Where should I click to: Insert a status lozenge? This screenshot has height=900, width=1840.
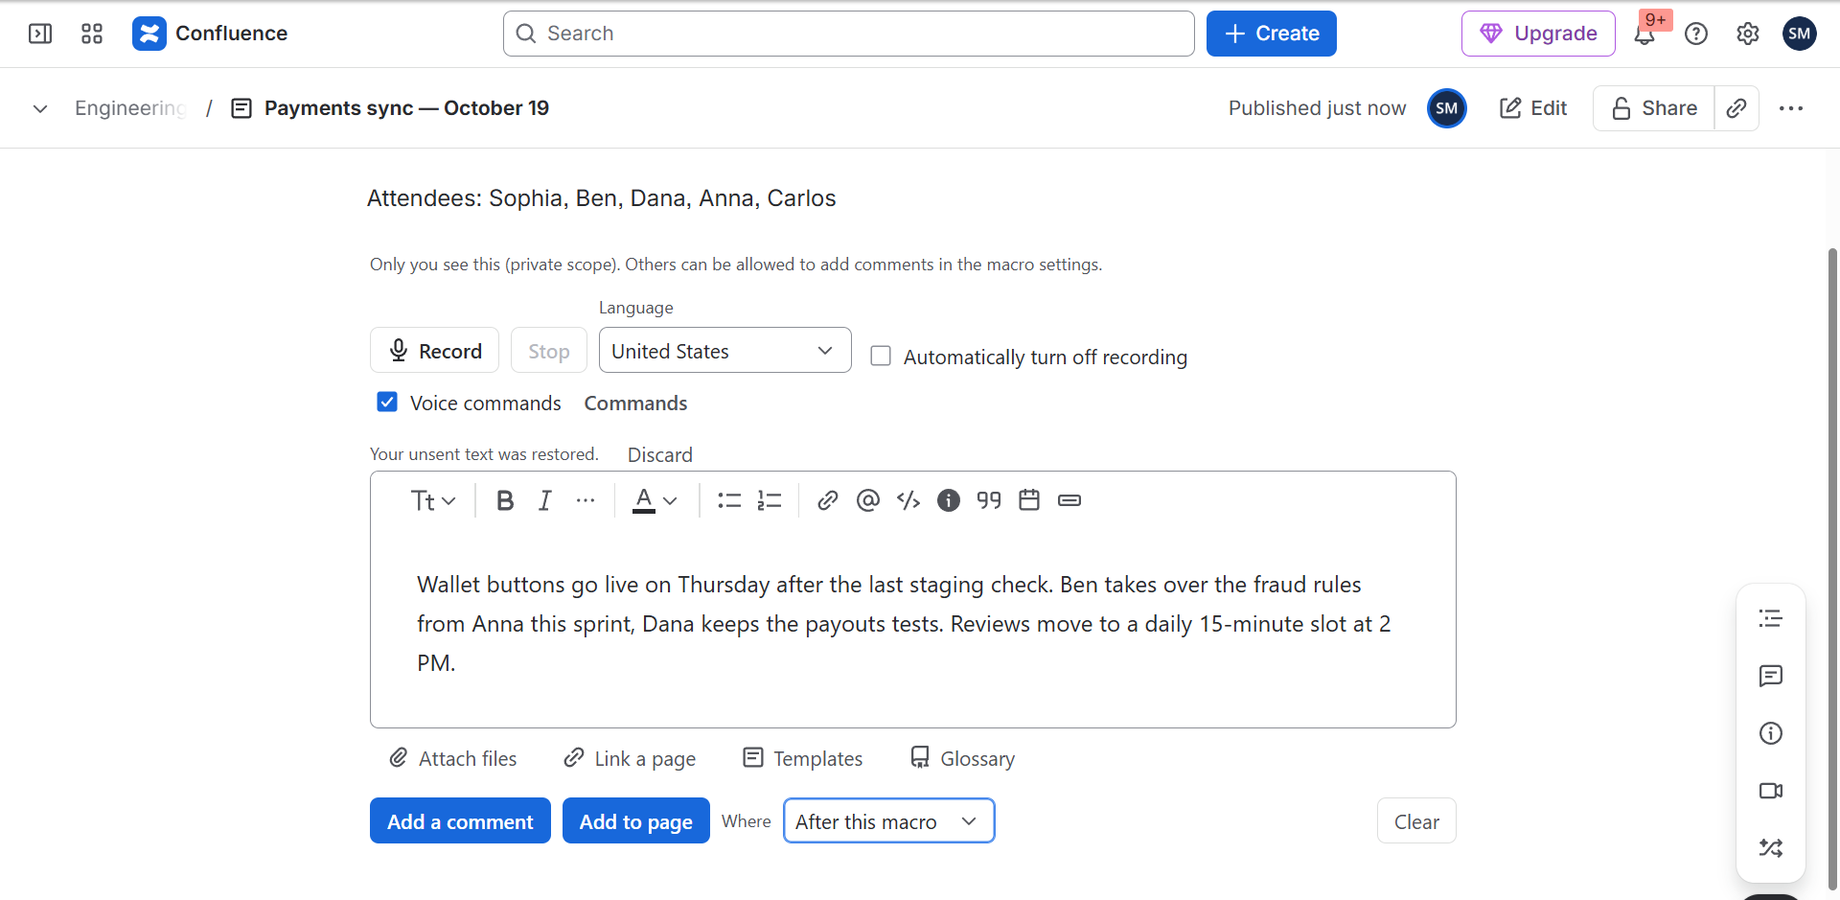pyautogui.click(x=1069, y=500)
